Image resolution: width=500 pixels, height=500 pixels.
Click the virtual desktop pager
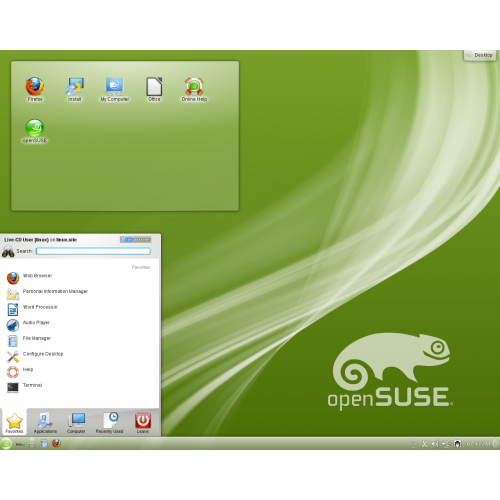32,443
